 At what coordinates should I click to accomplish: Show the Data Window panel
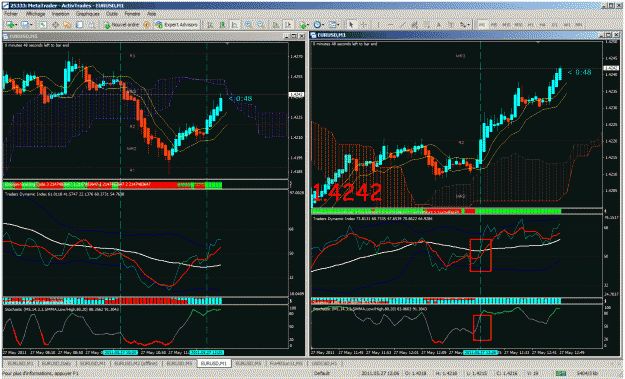(55, 25)
